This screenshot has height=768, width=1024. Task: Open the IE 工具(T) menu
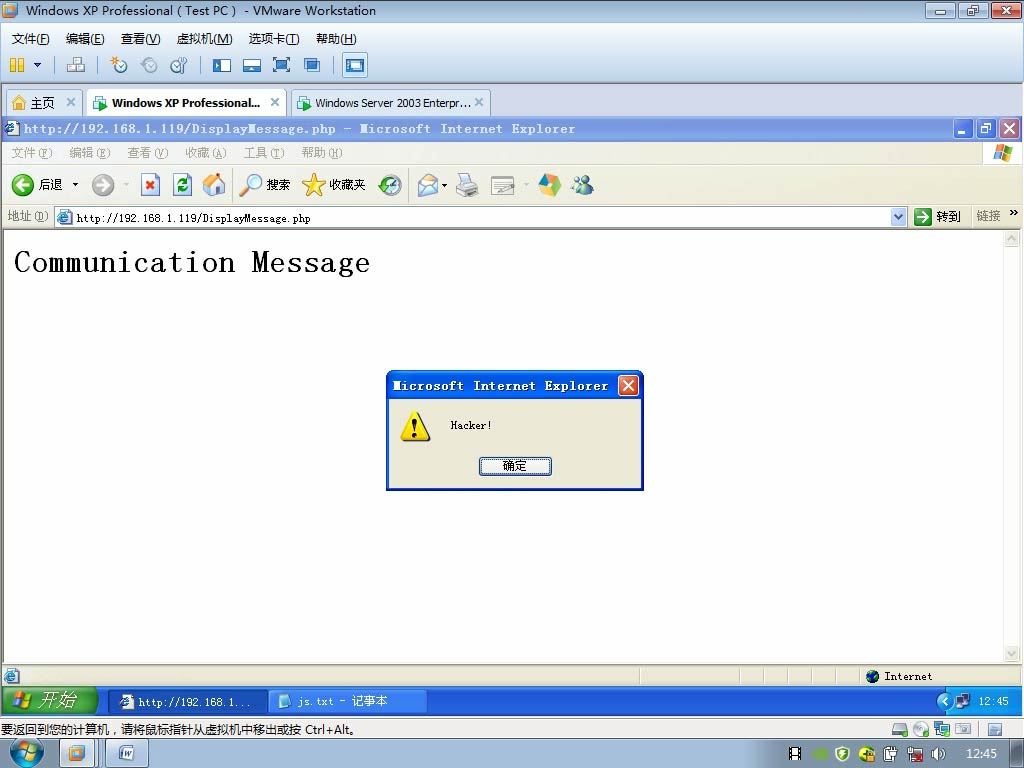(x=264, y=152)
